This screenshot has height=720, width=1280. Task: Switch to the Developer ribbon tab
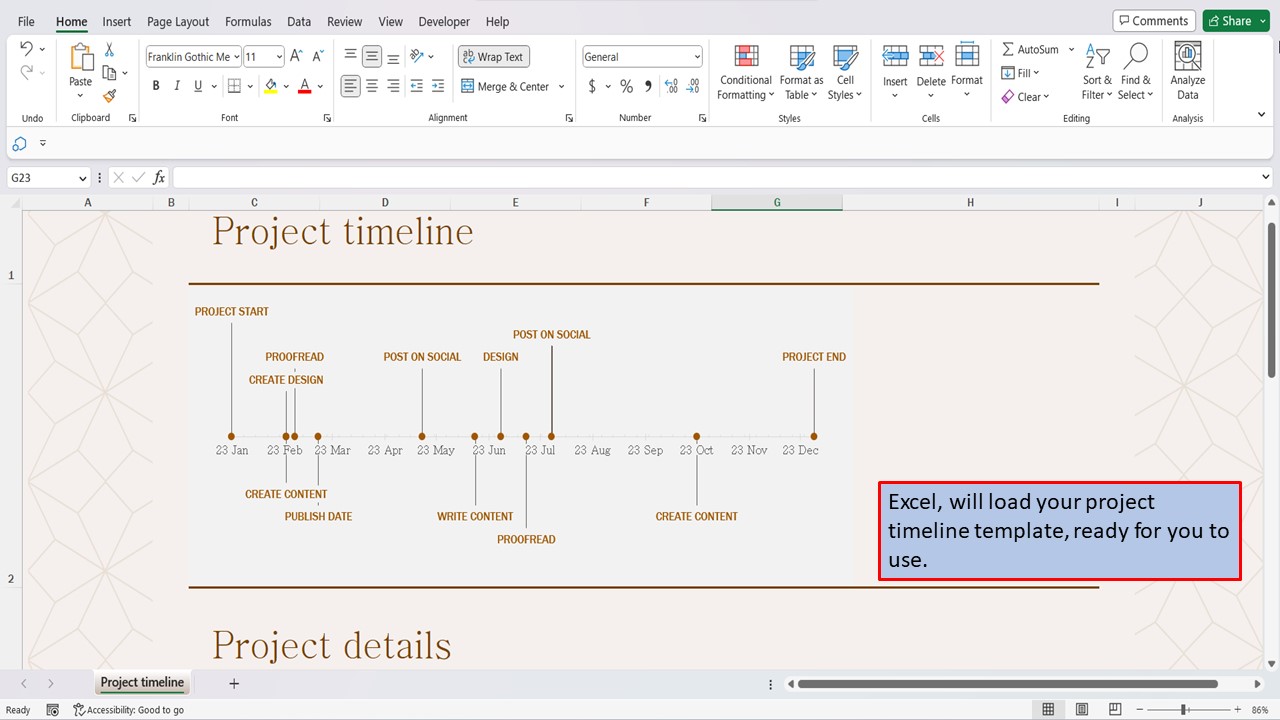443,21
